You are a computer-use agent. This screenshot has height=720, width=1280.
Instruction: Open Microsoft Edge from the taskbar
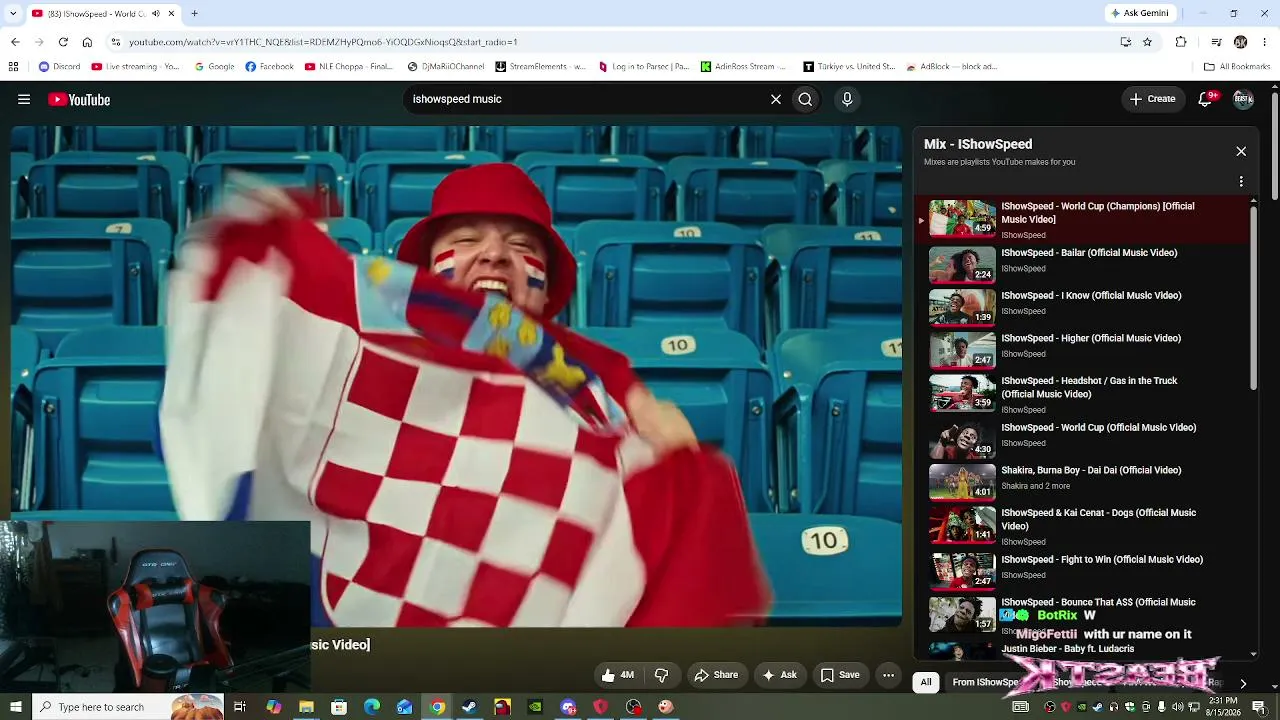tap(372, 707)
